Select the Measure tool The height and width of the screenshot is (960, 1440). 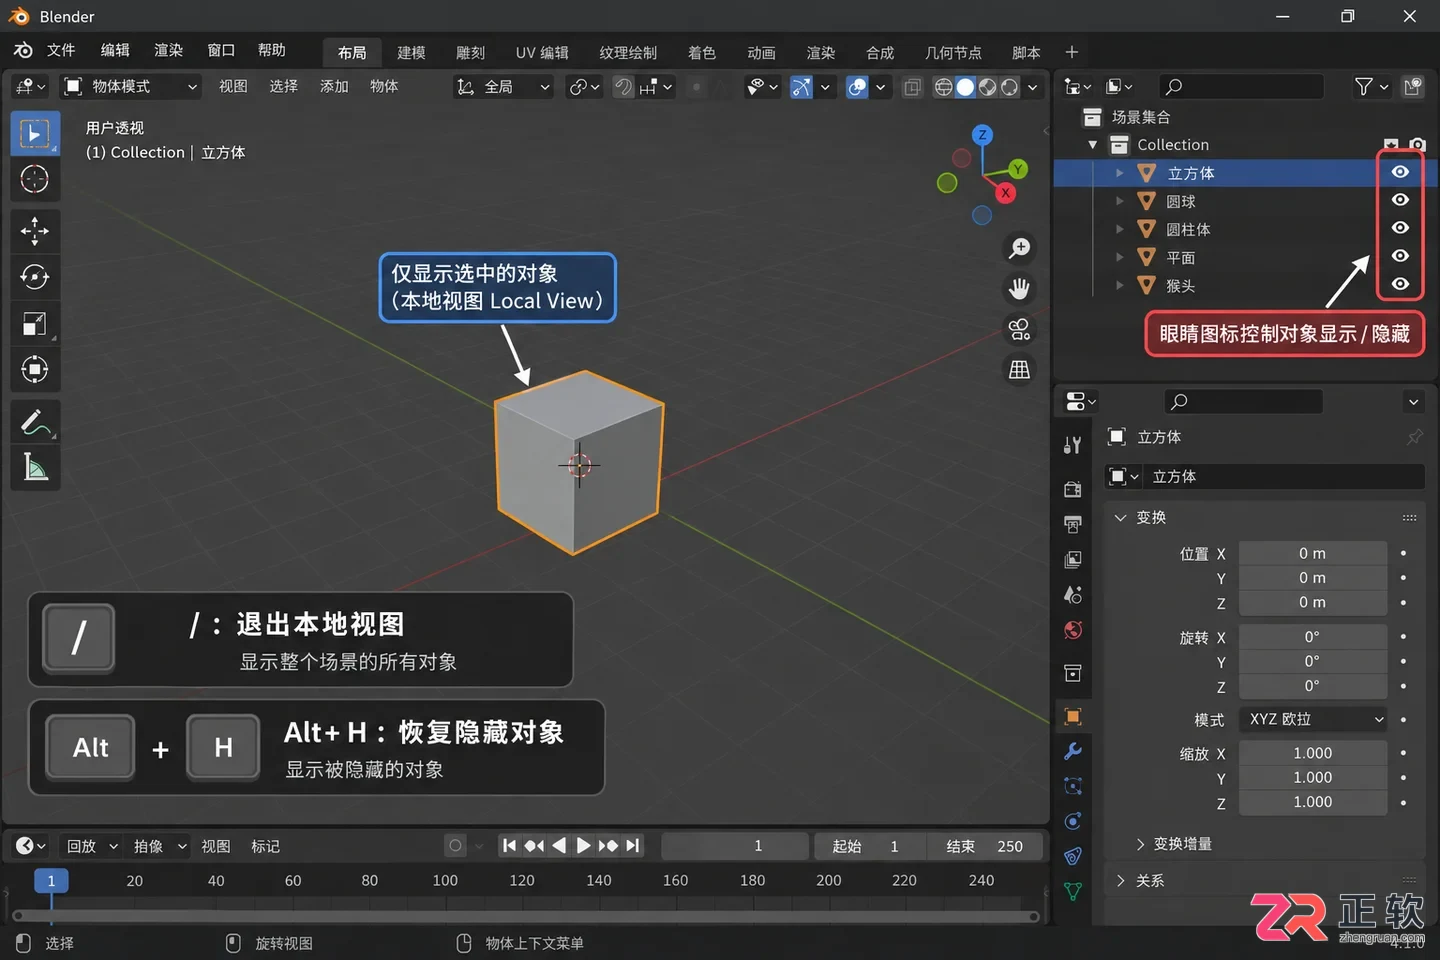(35, 467)
